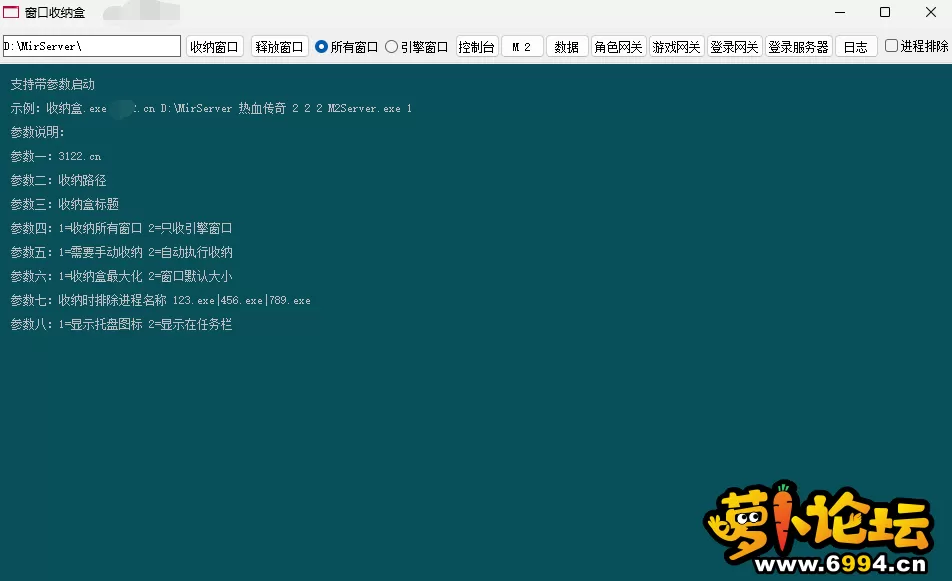Open the 控制台 tab
Image resolution: width=952 pixels, height=581 pixels.
[477, 47]
